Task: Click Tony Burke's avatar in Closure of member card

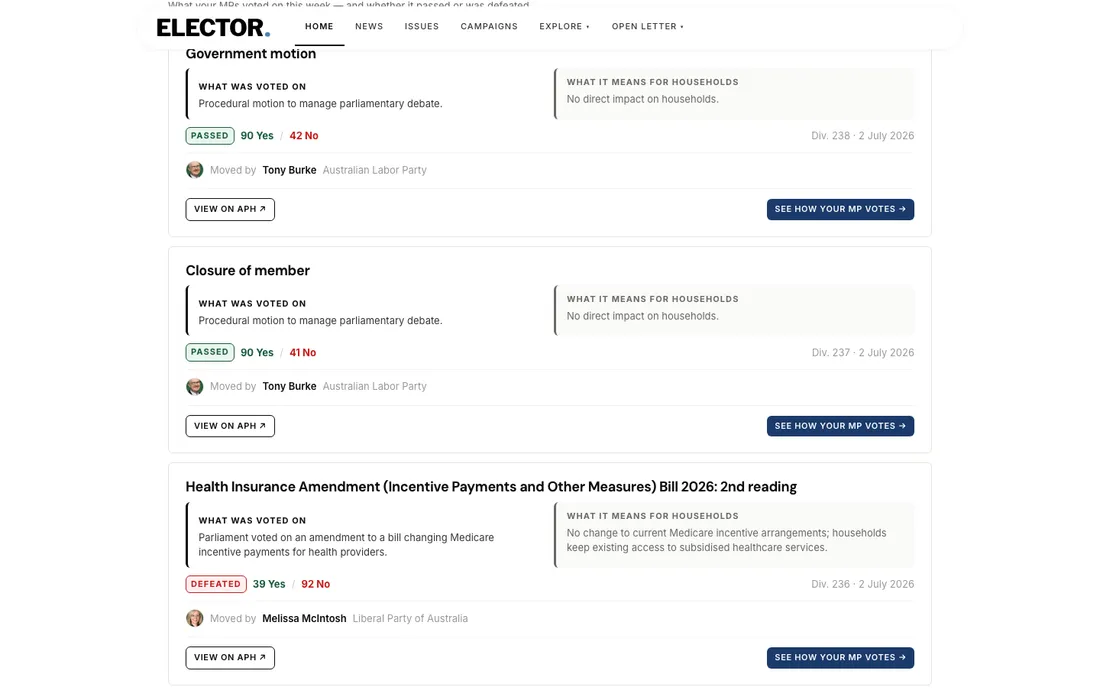Action: [x=194, y=386]
